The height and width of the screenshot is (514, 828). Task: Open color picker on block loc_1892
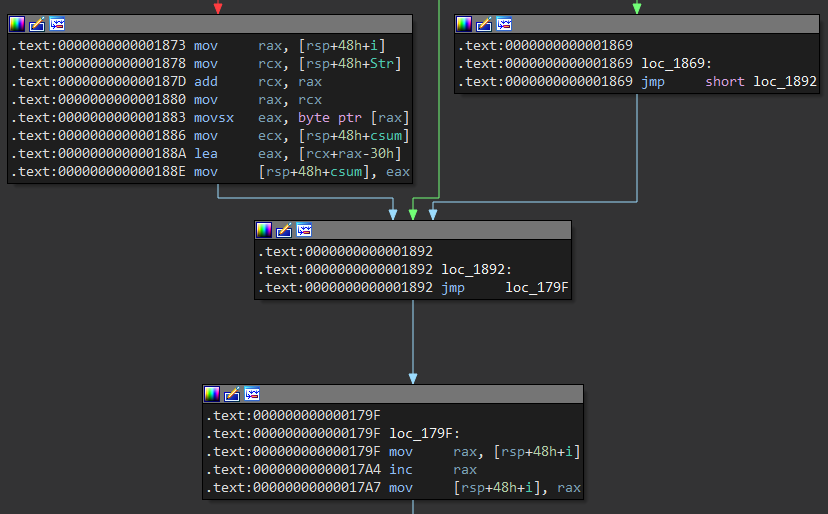[264, 230]
